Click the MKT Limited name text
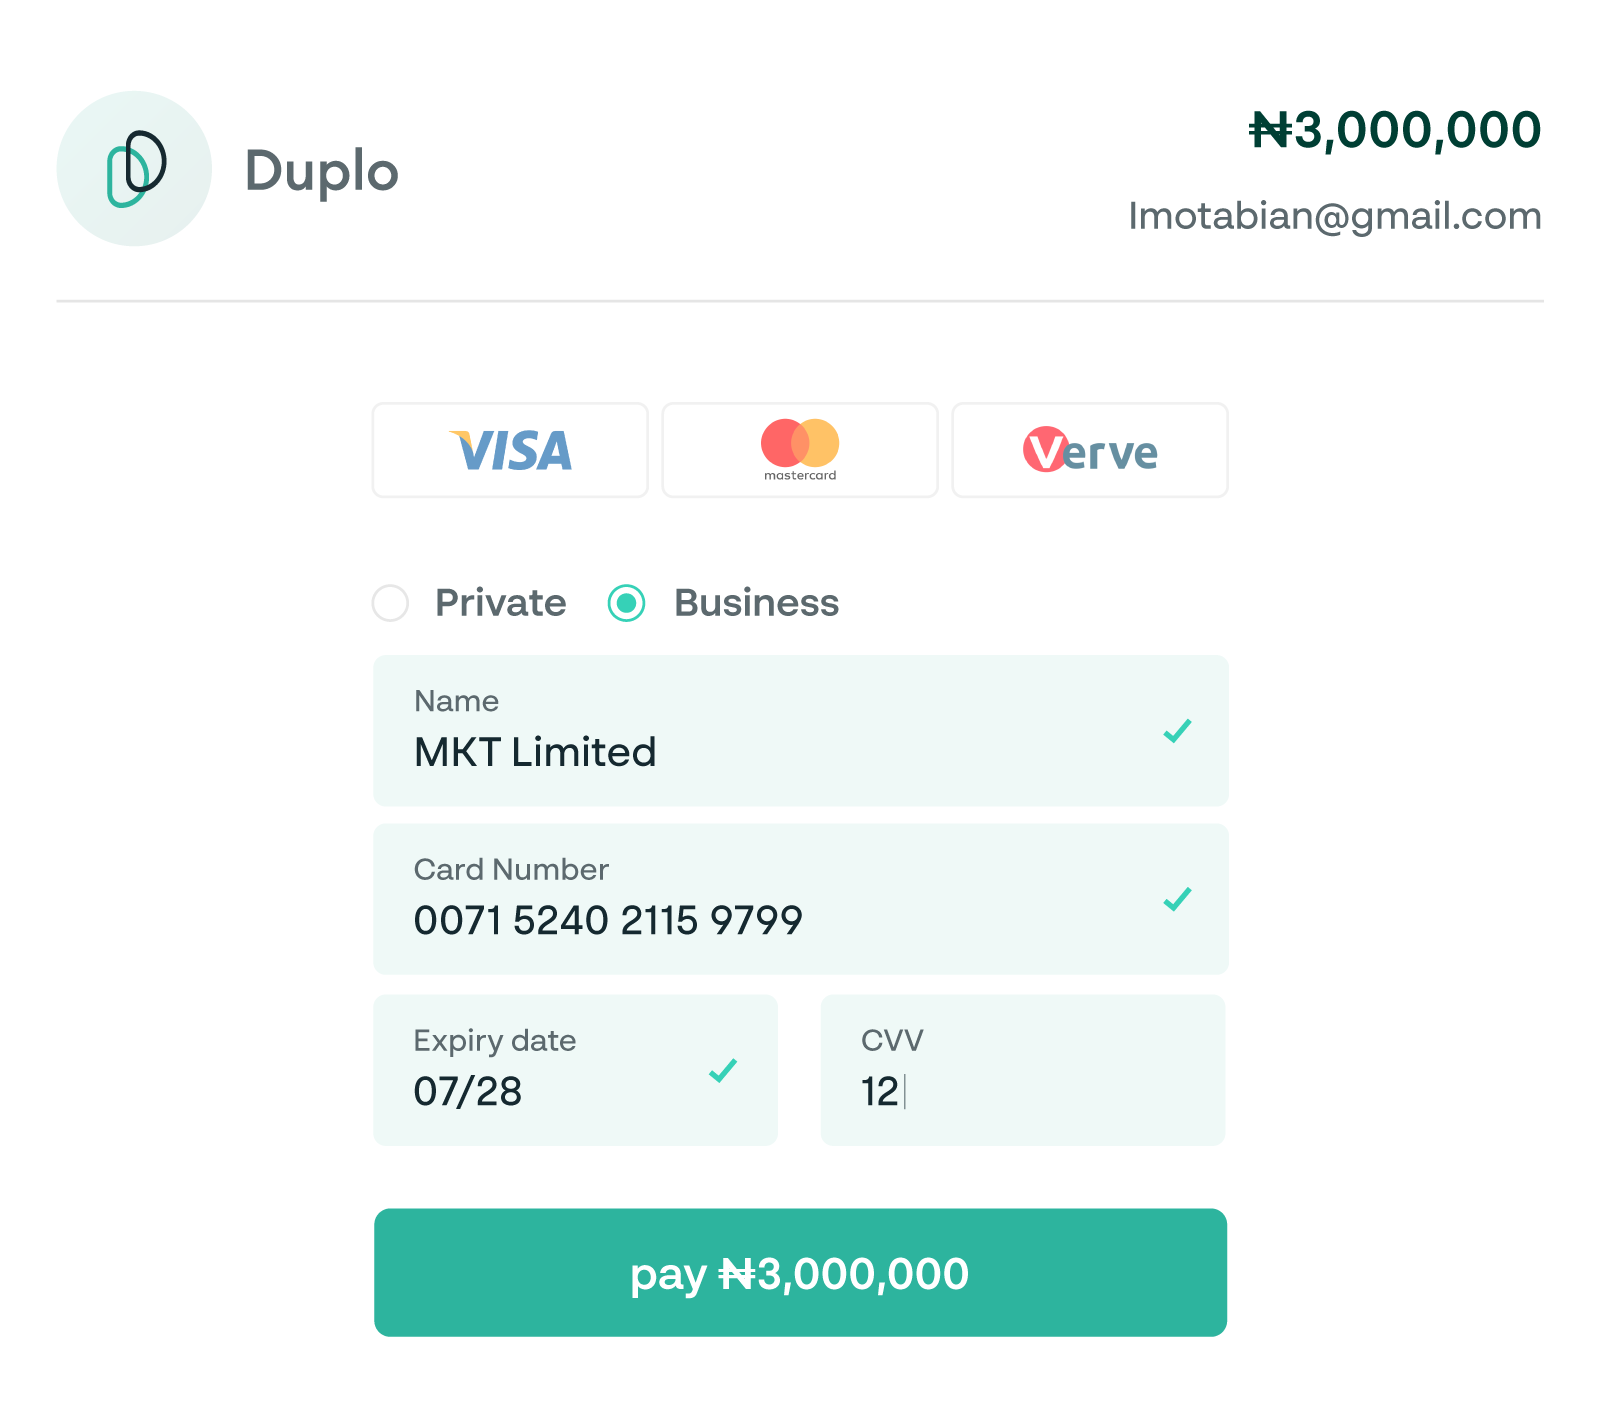 [535, 752]
